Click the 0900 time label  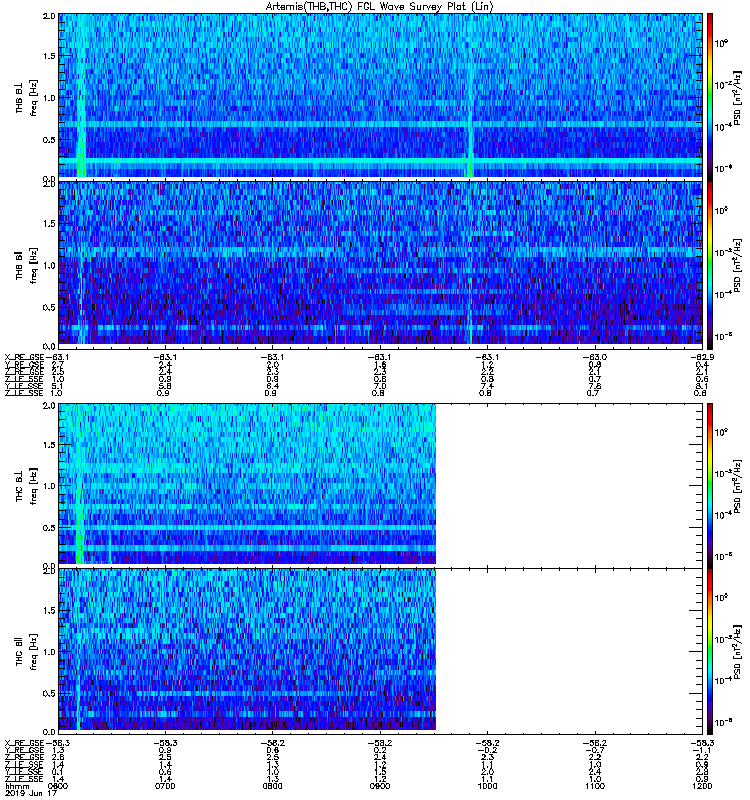[x=380, y=786]
